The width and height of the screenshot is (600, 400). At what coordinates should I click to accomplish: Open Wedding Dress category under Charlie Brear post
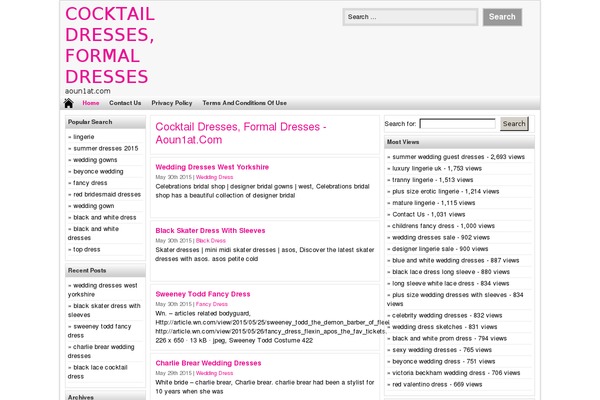point(214,373)
